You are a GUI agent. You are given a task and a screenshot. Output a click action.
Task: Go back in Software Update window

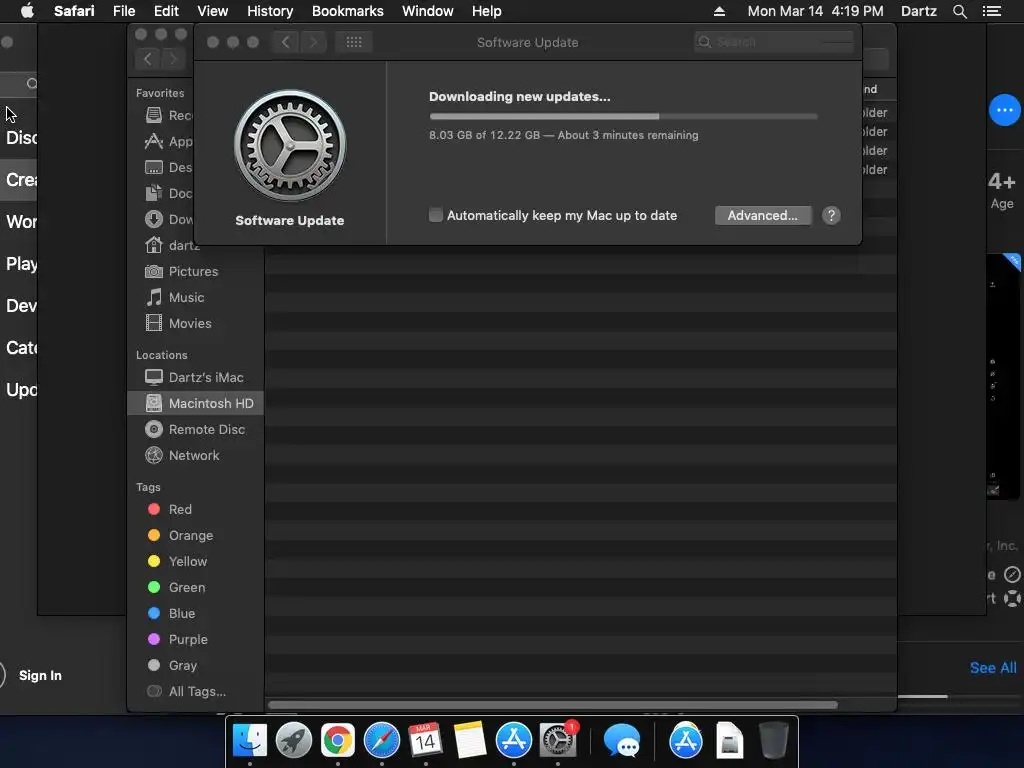(286, 42)
